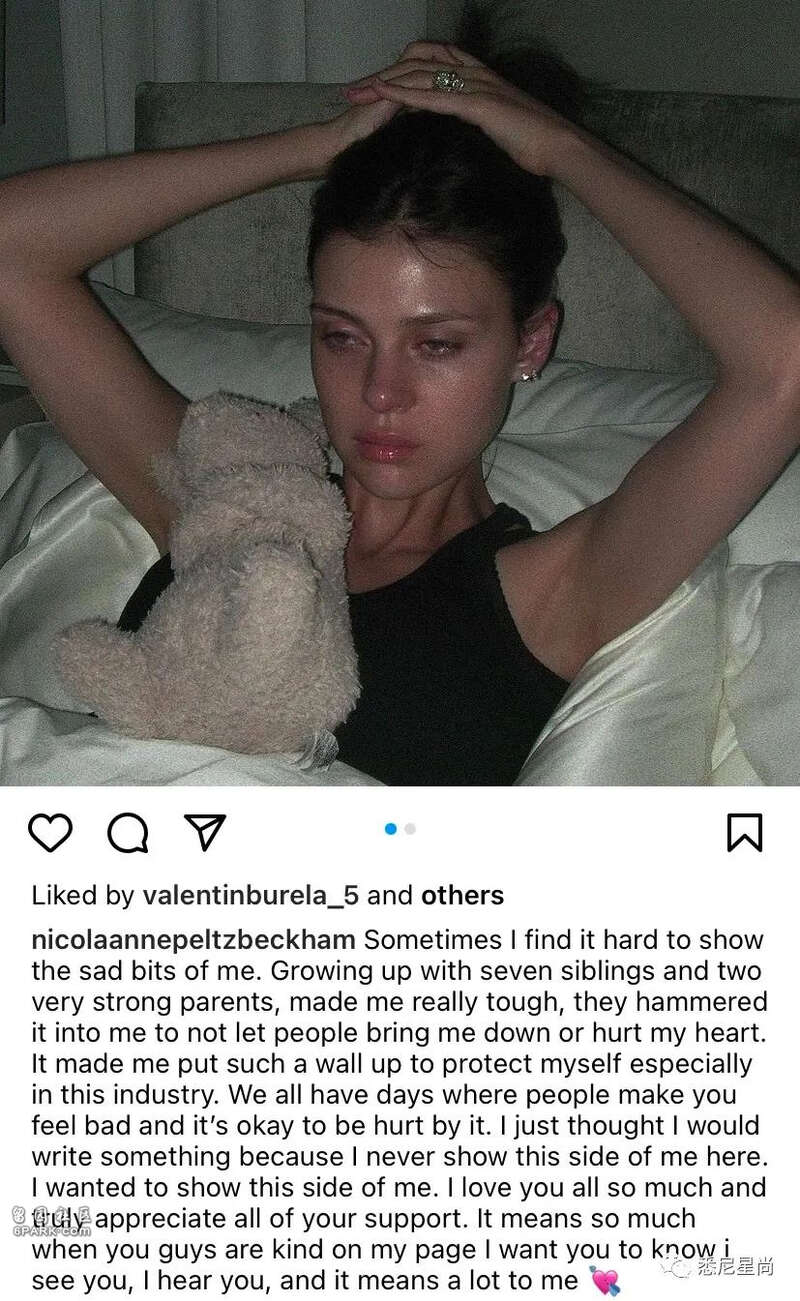Click the caption paragraph starting "Sometimes I find"
This screenshot has height=1301, width=800.
click(398, 1110)
